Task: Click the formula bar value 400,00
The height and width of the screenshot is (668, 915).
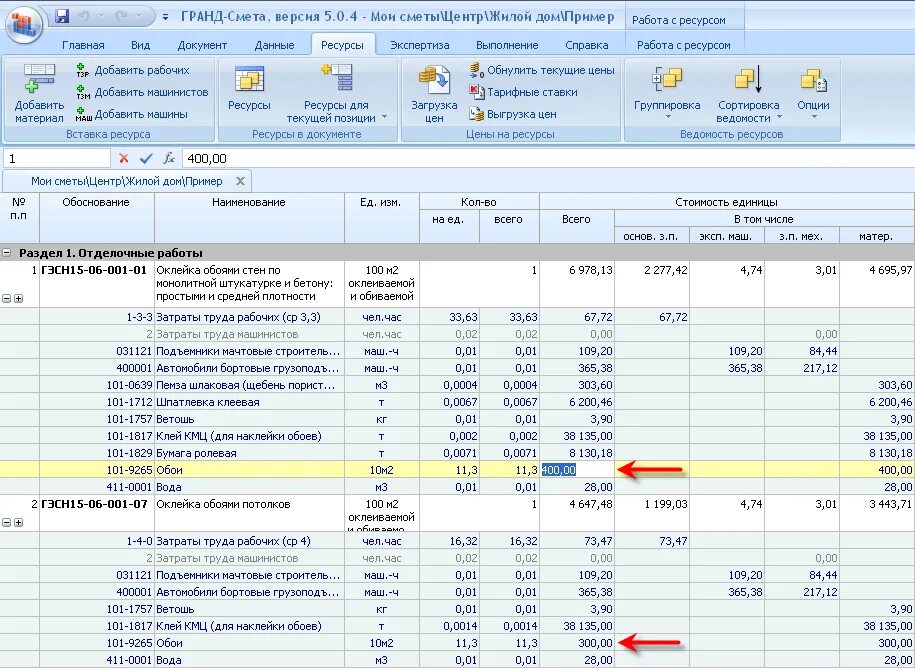Action: (x=207, y=158)
